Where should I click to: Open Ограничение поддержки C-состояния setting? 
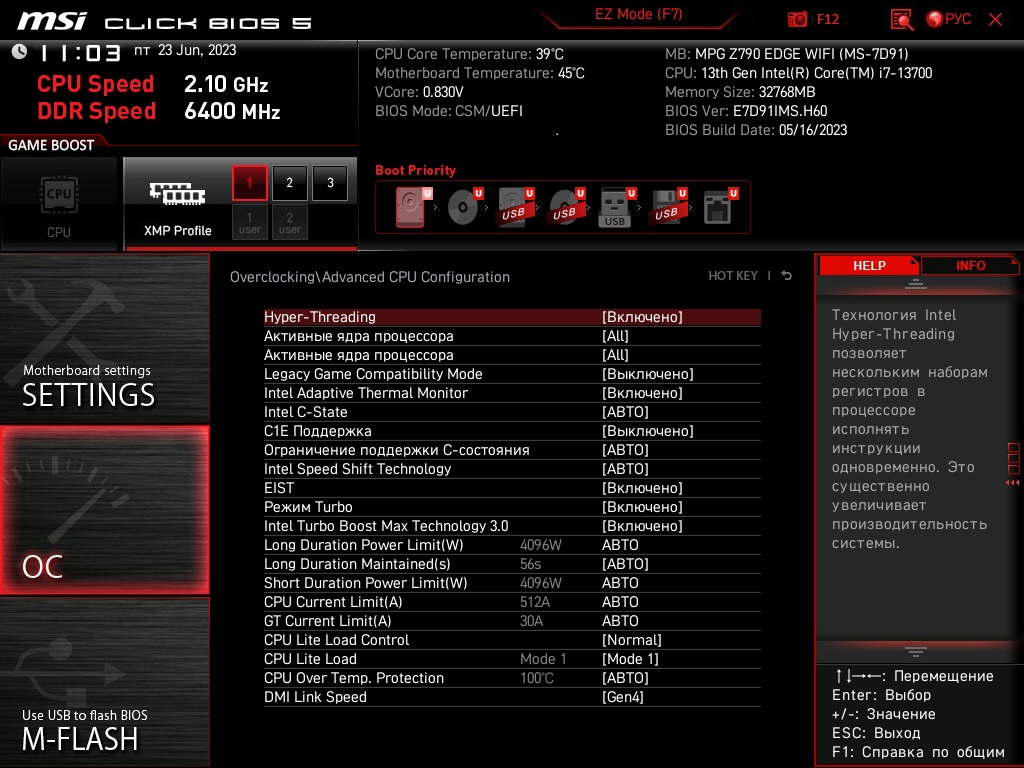point(512,450)
